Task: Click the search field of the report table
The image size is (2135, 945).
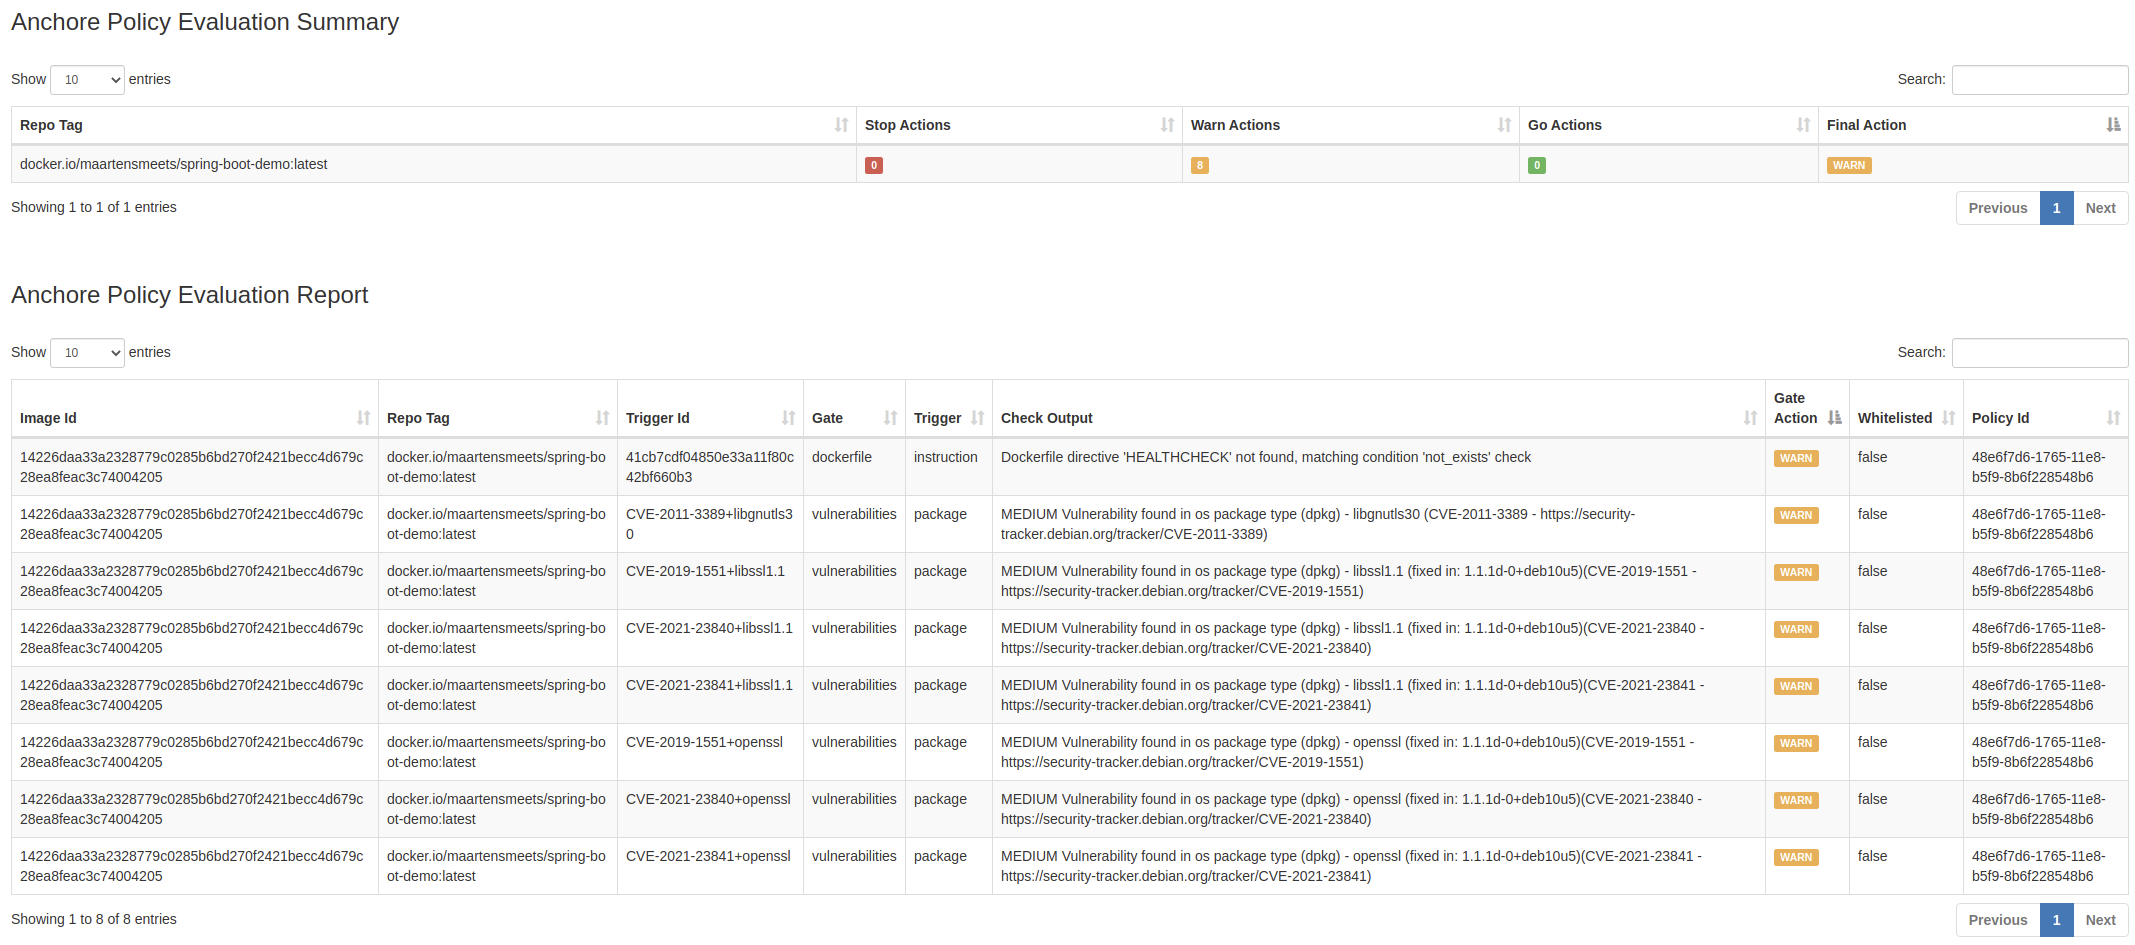Action: click(2040, 352)
